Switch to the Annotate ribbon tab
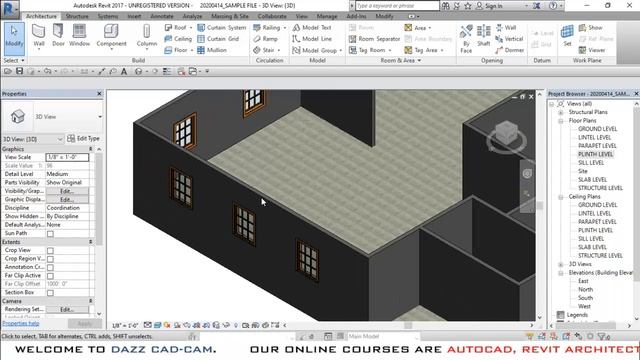 coord(162,16)
